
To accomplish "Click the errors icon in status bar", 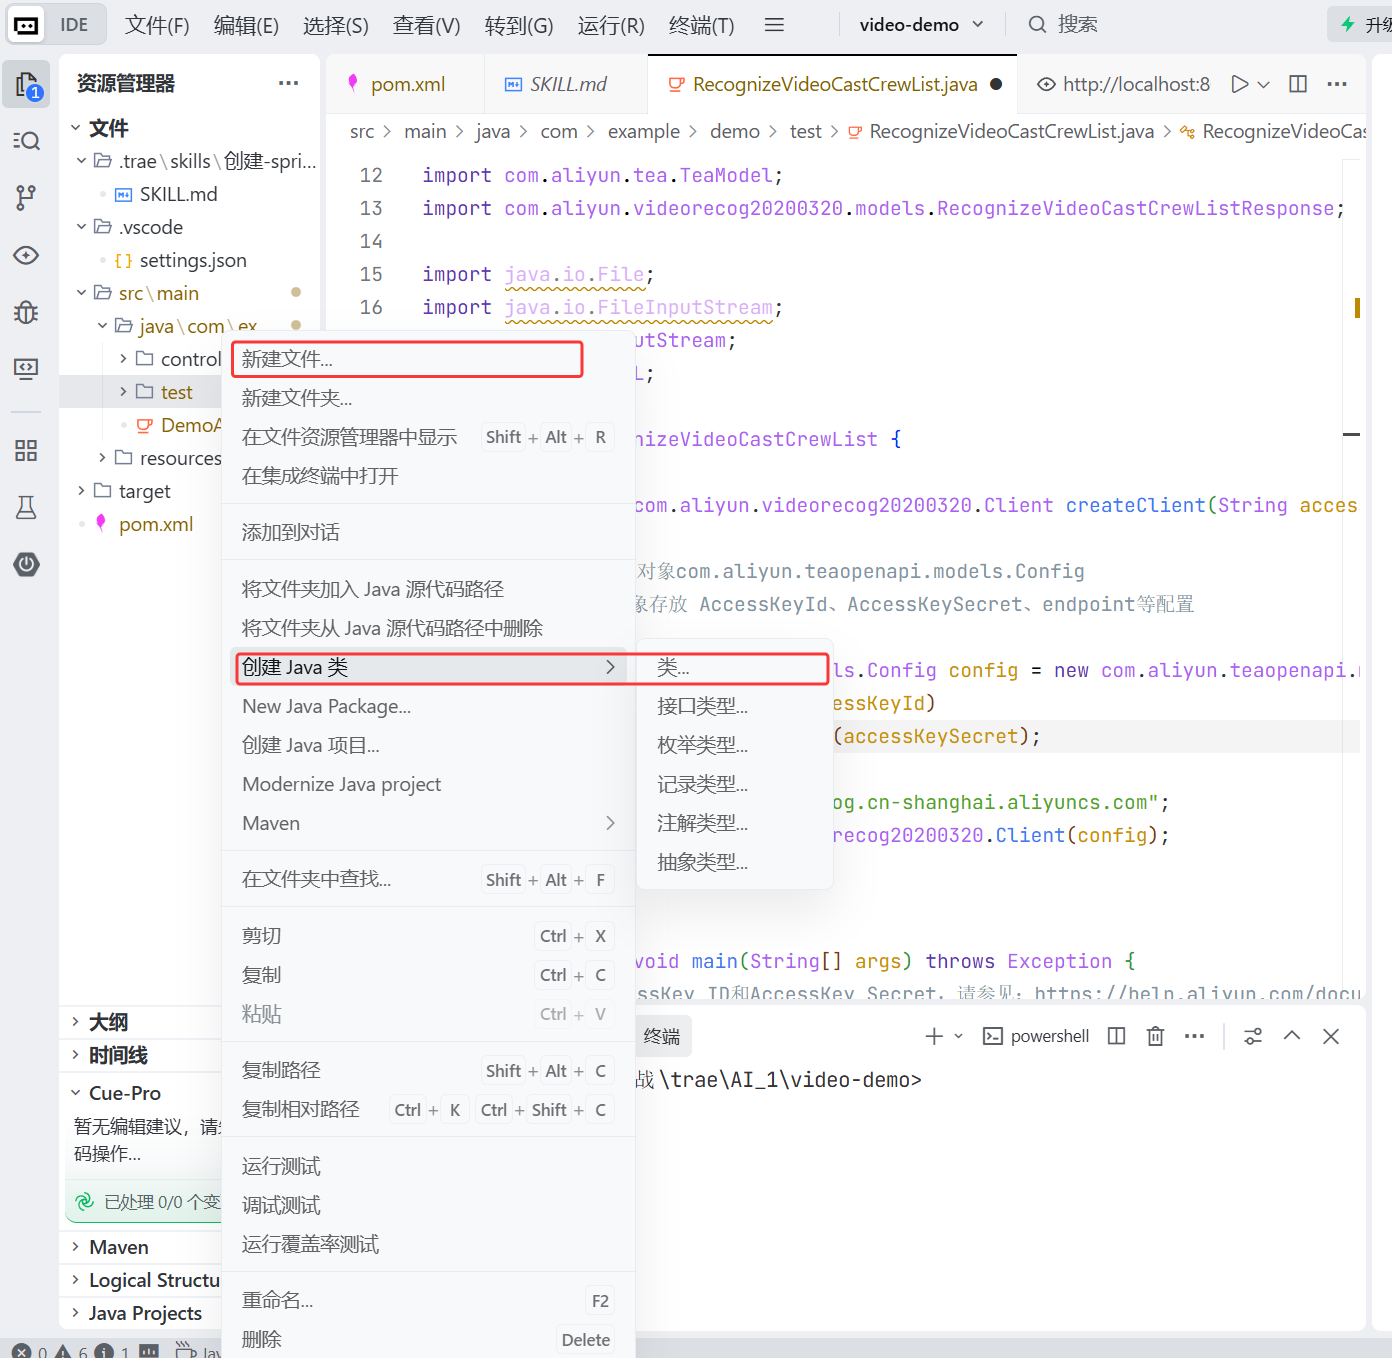I will coord(22,1351).
